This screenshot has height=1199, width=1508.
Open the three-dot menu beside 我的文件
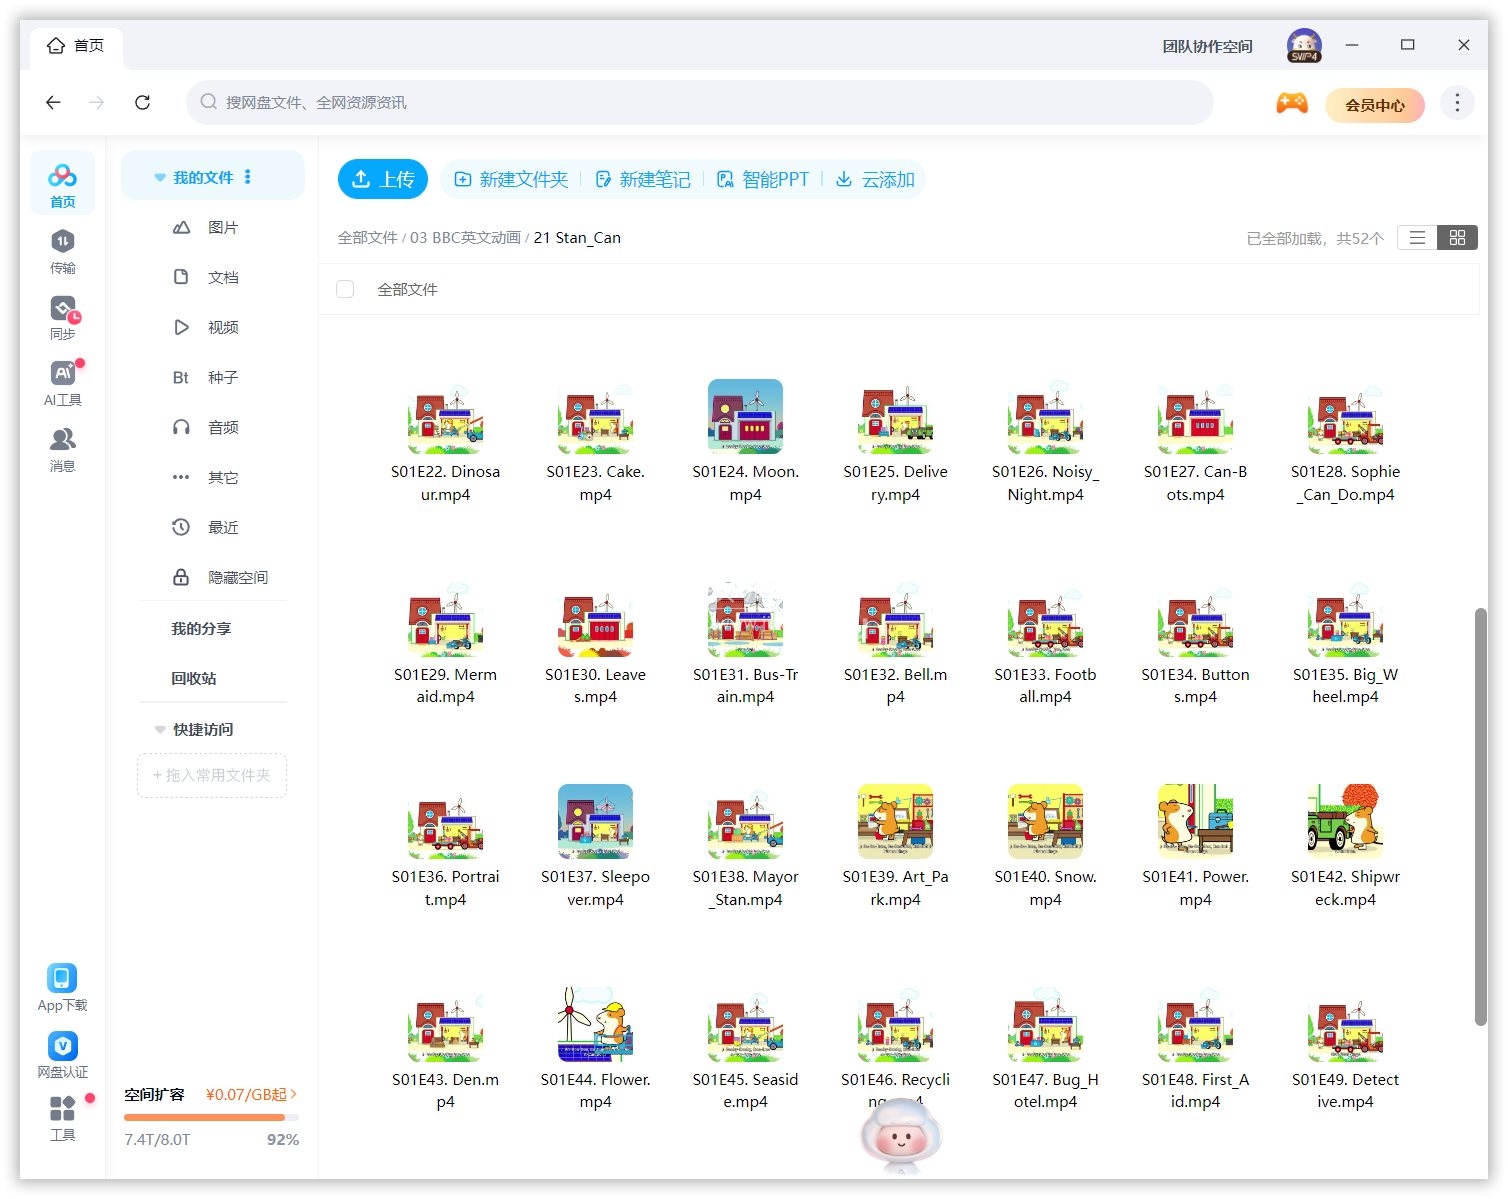pos(248,176)
